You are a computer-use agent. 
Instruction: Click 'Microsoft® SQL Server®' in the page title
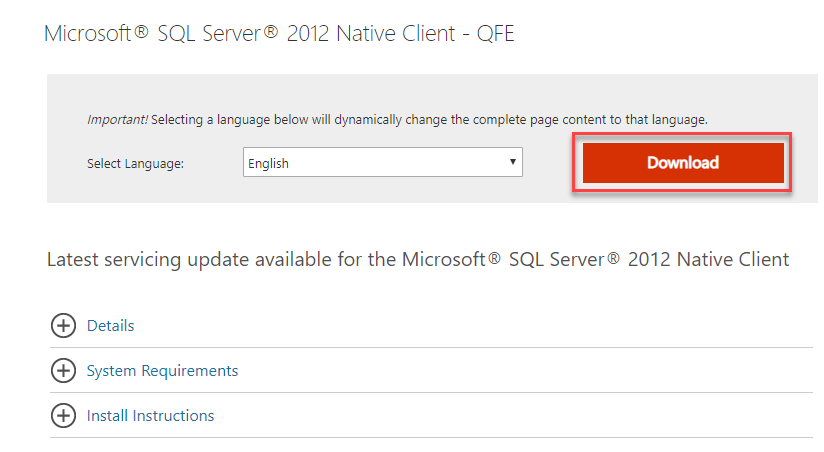point(160,34)
